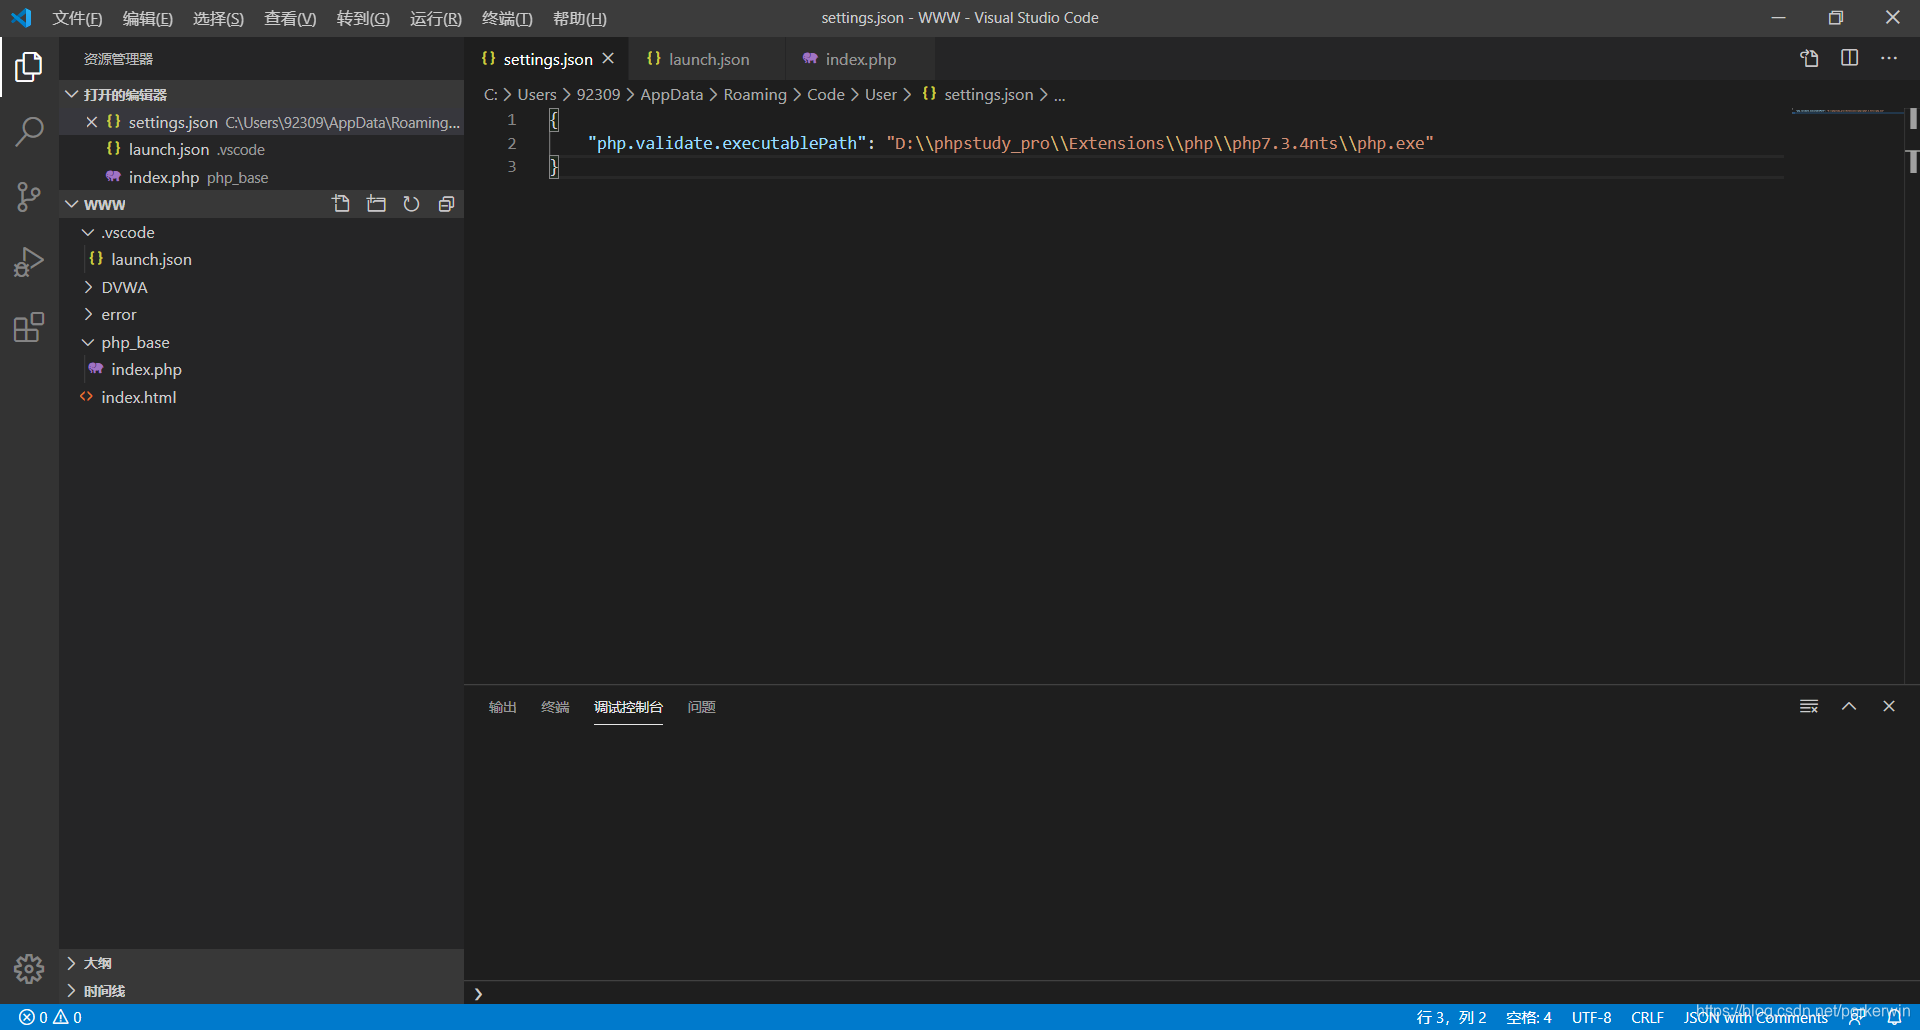
Task: Click line and column indicator in status bar
Action: click(1451, 1018)
